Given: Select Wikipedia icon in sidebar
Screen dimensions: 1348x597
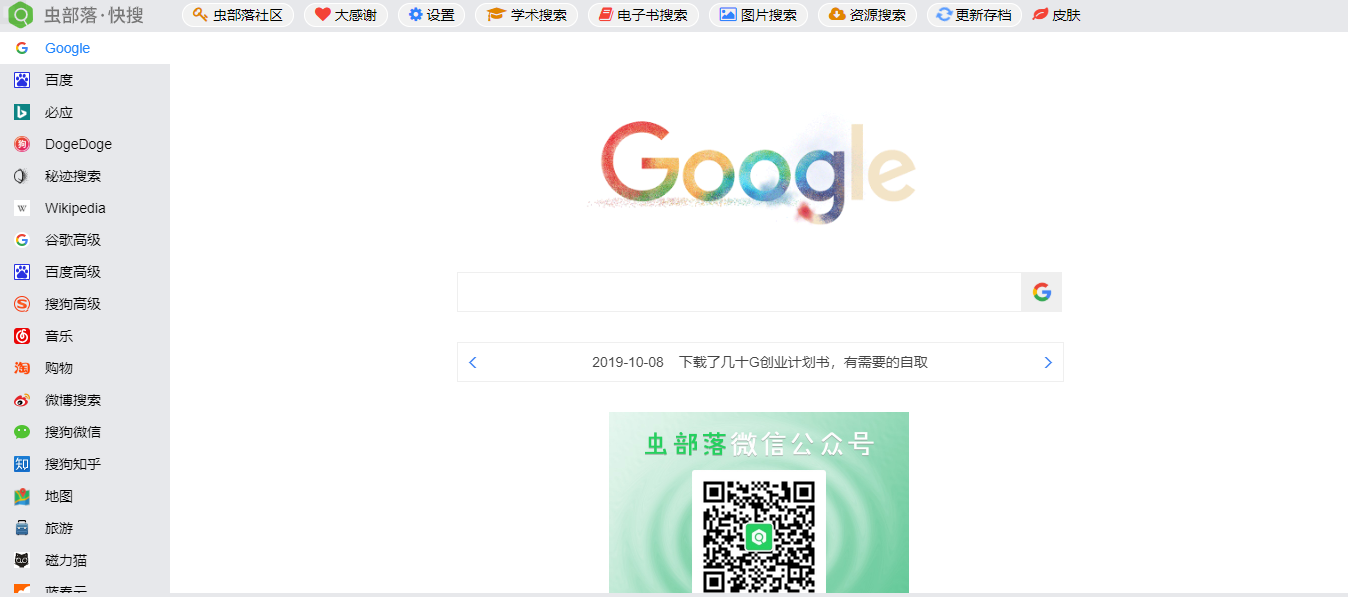Looking at the screenshot, I should 22,208.
